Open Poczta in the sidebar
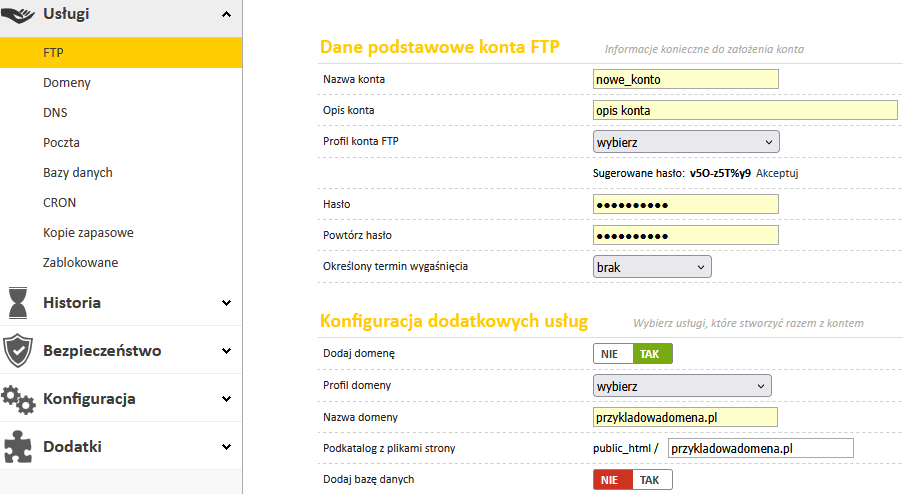Viewport: 903px width, 494px height. pyautogui.click(x=61, y=143)
